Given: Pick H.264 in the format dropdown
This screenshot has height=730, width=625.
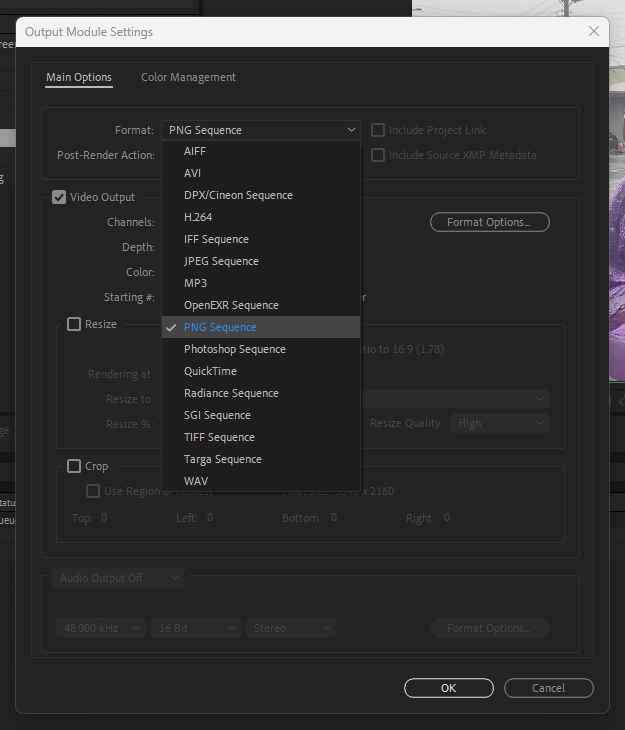Looking at the screenshot, I should pos(198,217).
